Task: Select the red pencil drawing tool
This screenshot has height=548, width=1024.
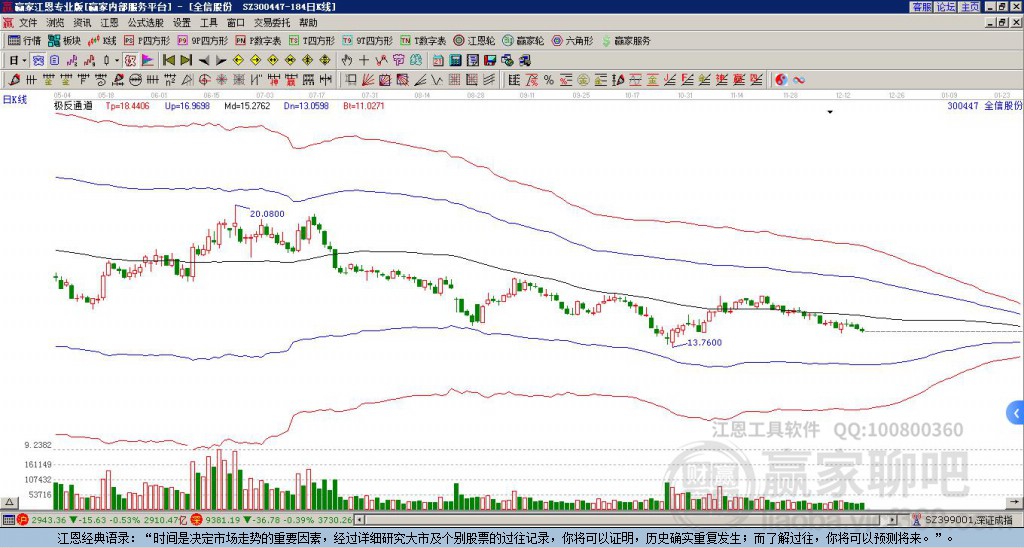Action: [x=14, y=80]
